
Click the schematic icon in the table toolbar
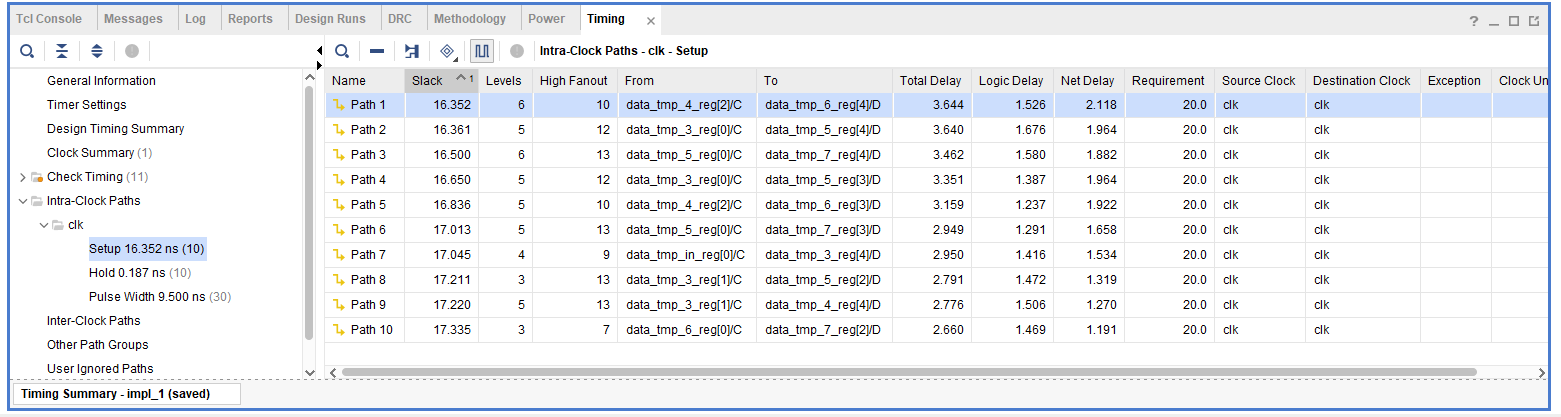click(412, 51)
